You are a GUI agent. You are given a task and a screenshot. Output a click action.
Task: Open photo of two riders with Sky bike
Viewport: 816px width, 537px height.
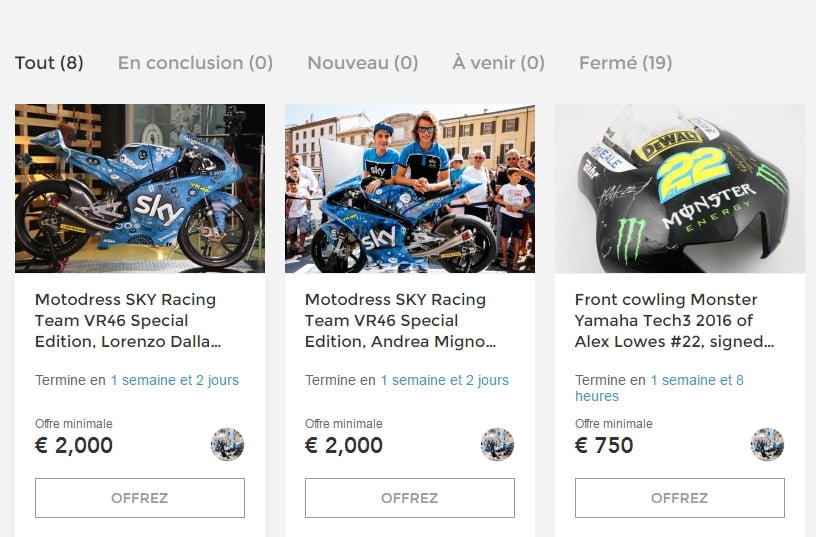pyautogui.click(x=410, y=188)
